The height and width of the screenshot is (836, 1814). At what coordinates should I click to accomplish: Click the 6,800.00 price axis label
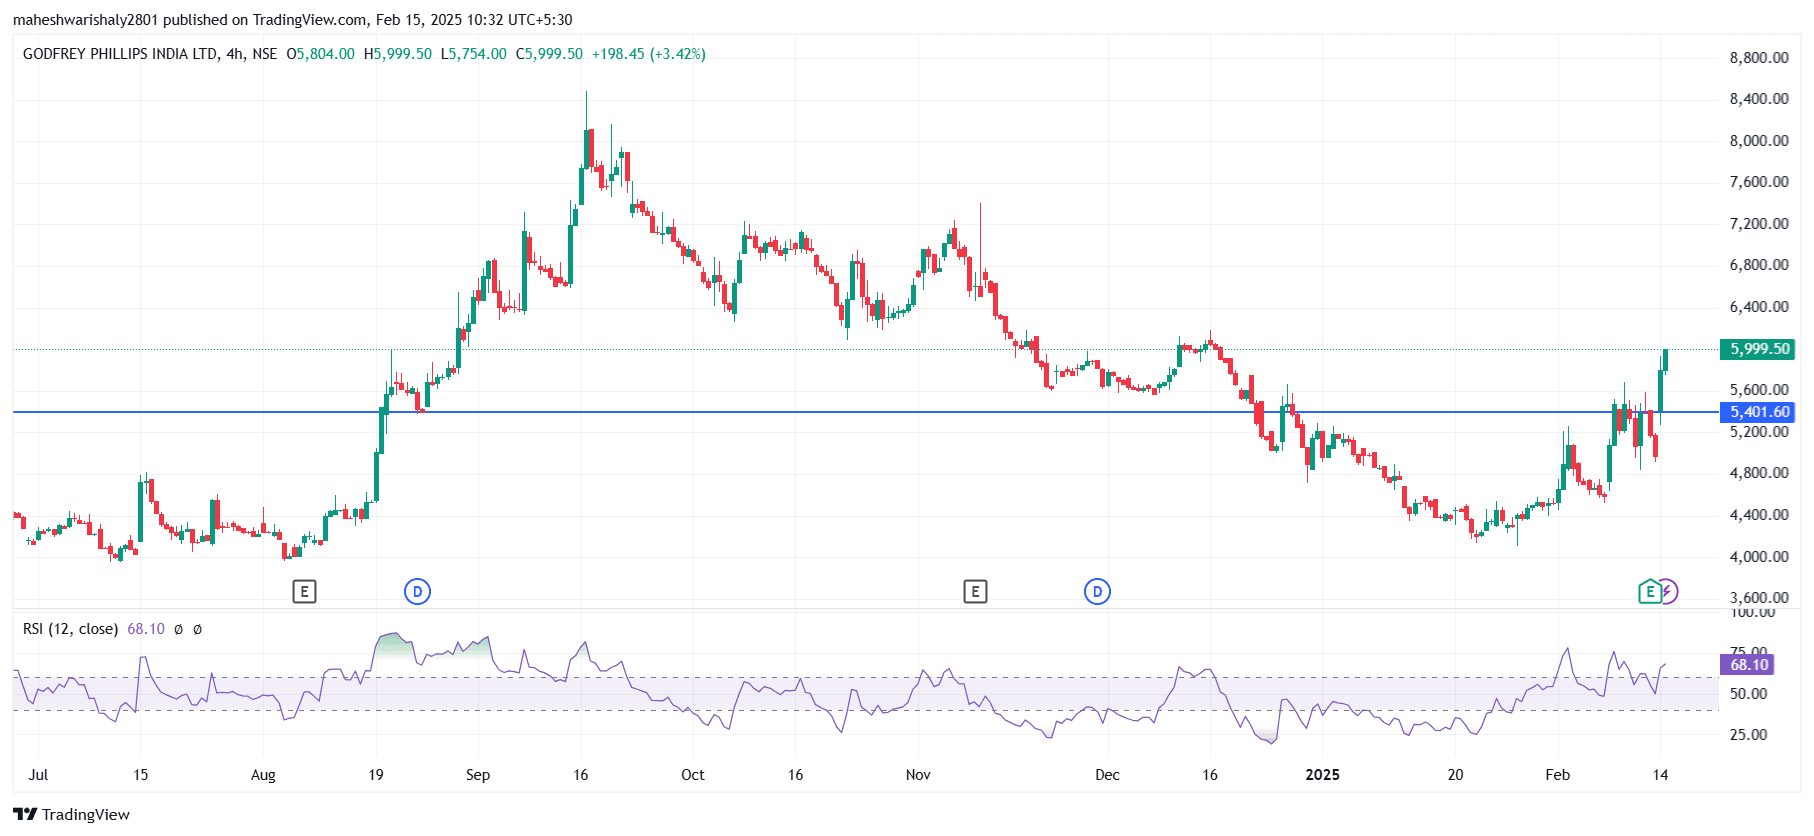[x=1759, y=265]
